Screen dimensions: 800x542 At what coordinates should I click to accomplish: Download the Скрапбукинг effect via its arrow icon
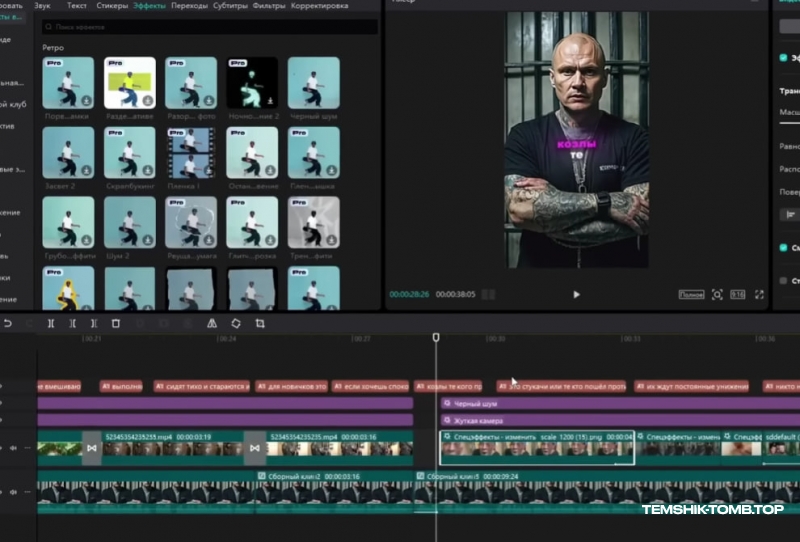(147, 170)
